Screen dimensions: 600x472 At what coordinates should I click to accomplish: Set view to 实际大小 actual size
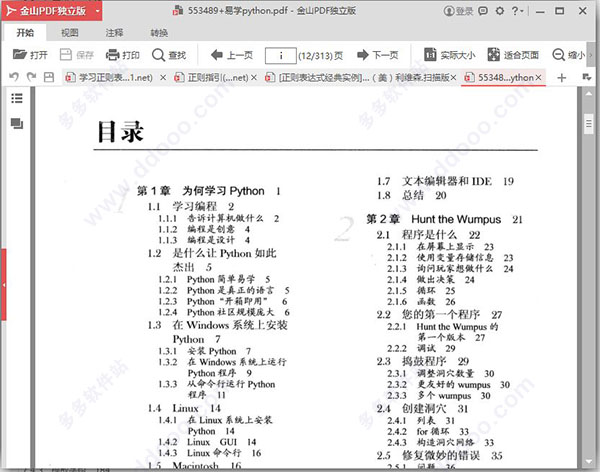(x=450, y=55)
